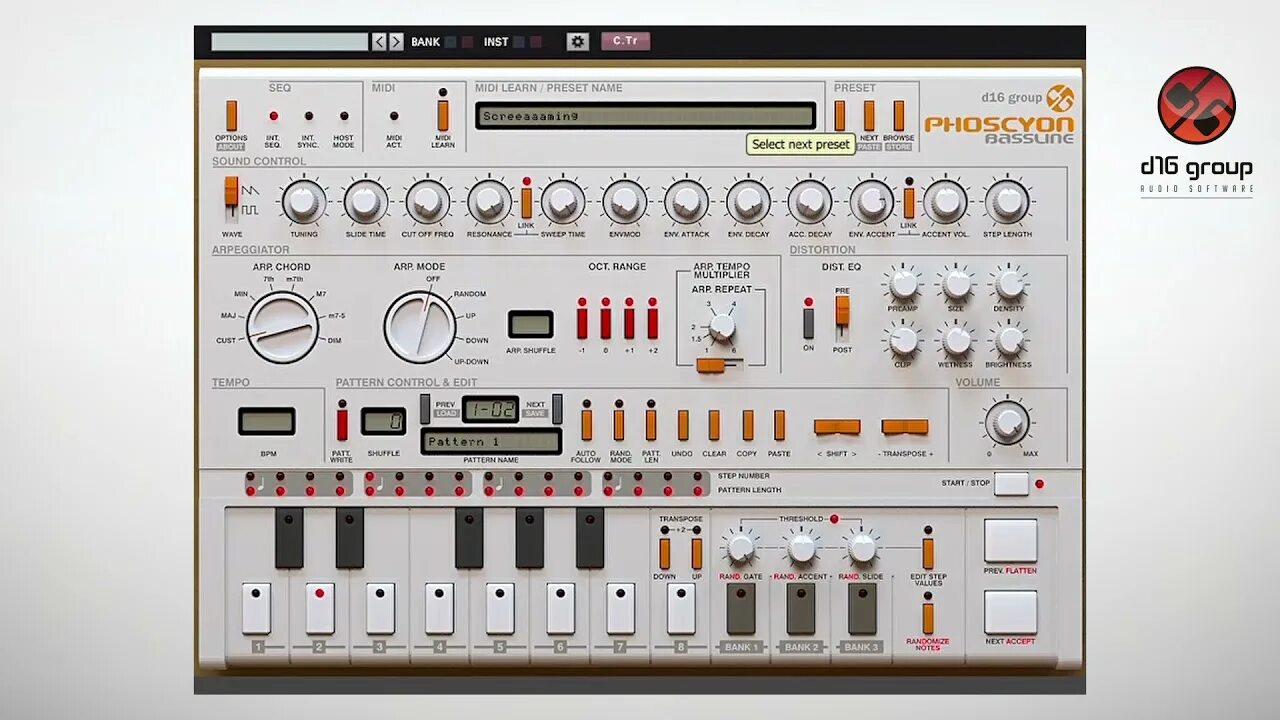Click the ARP. REPEAT knob
Screen dimensions: 1280x720
click(722, 327)
